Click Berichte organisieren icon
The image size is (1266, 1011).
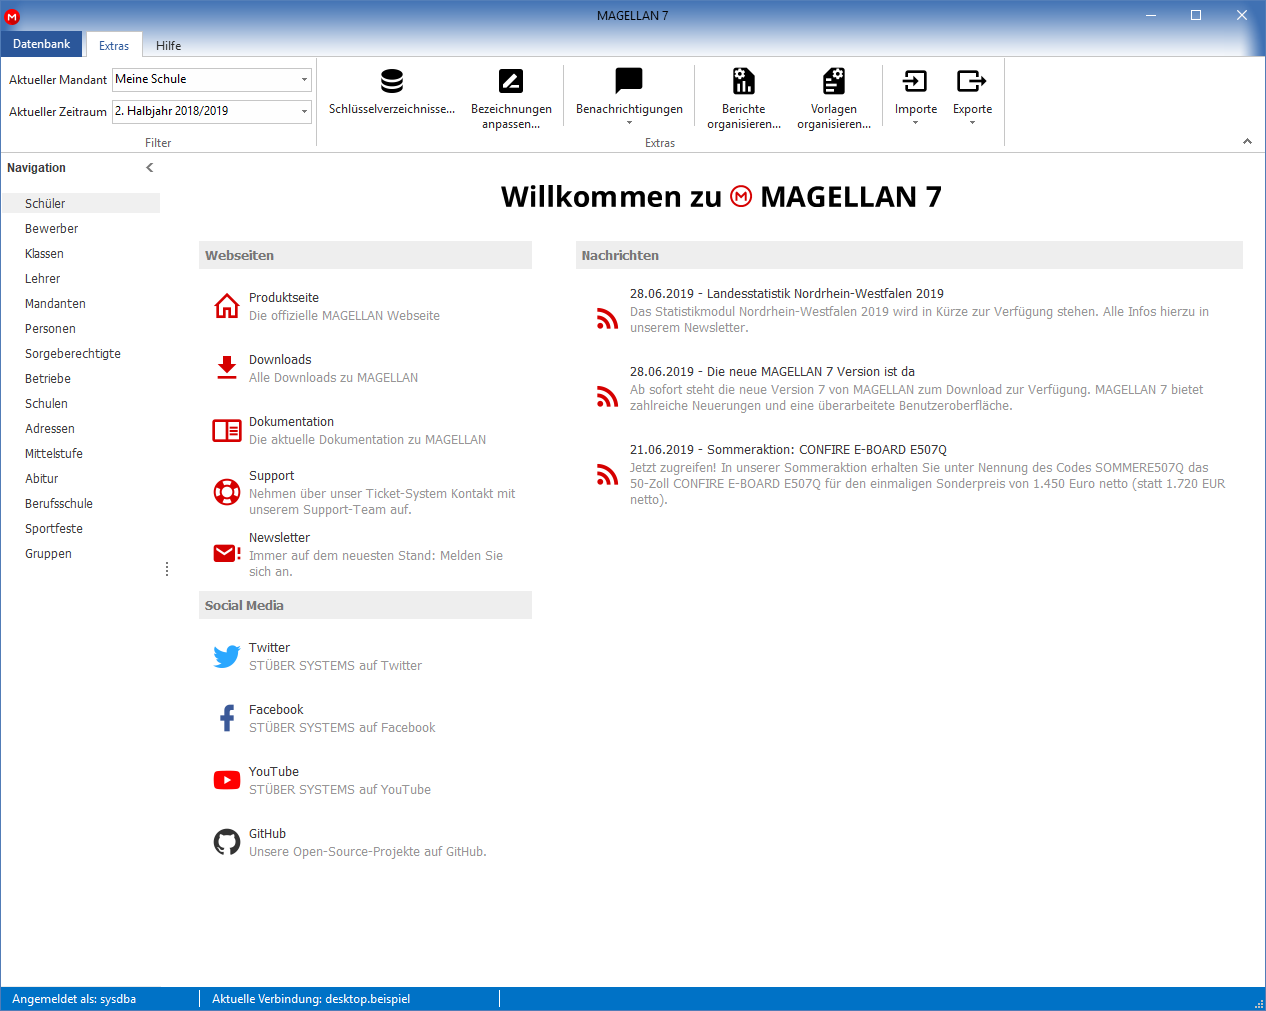tap(744, 81)
